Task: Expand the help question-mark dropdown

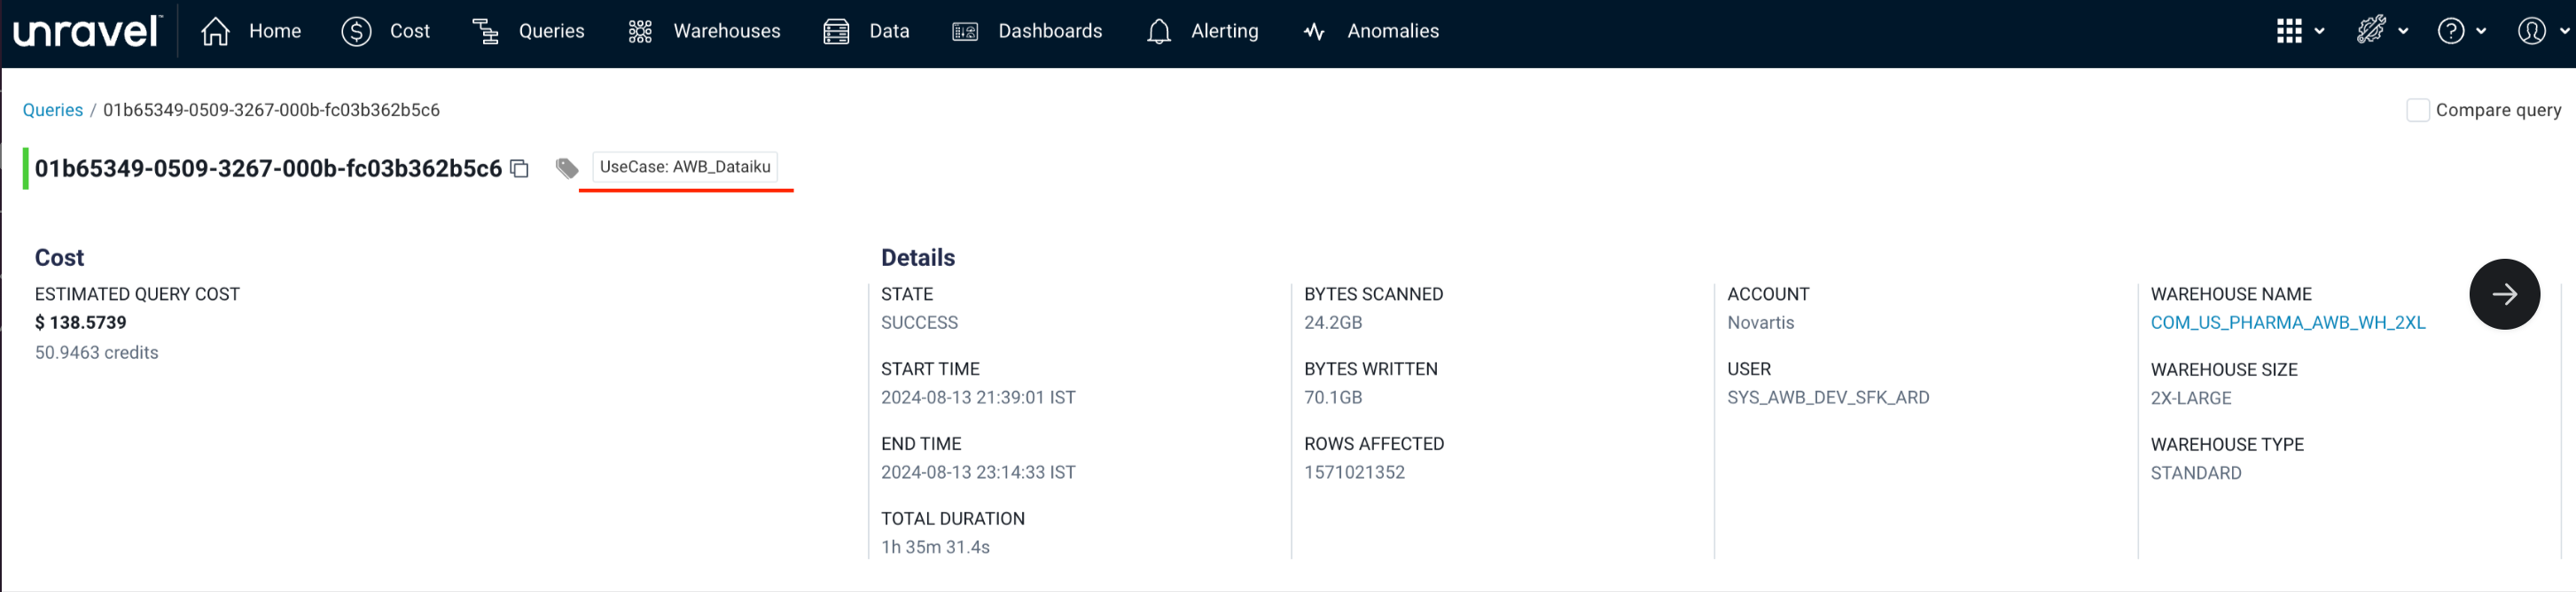Action: click(x=2461, y=32)
